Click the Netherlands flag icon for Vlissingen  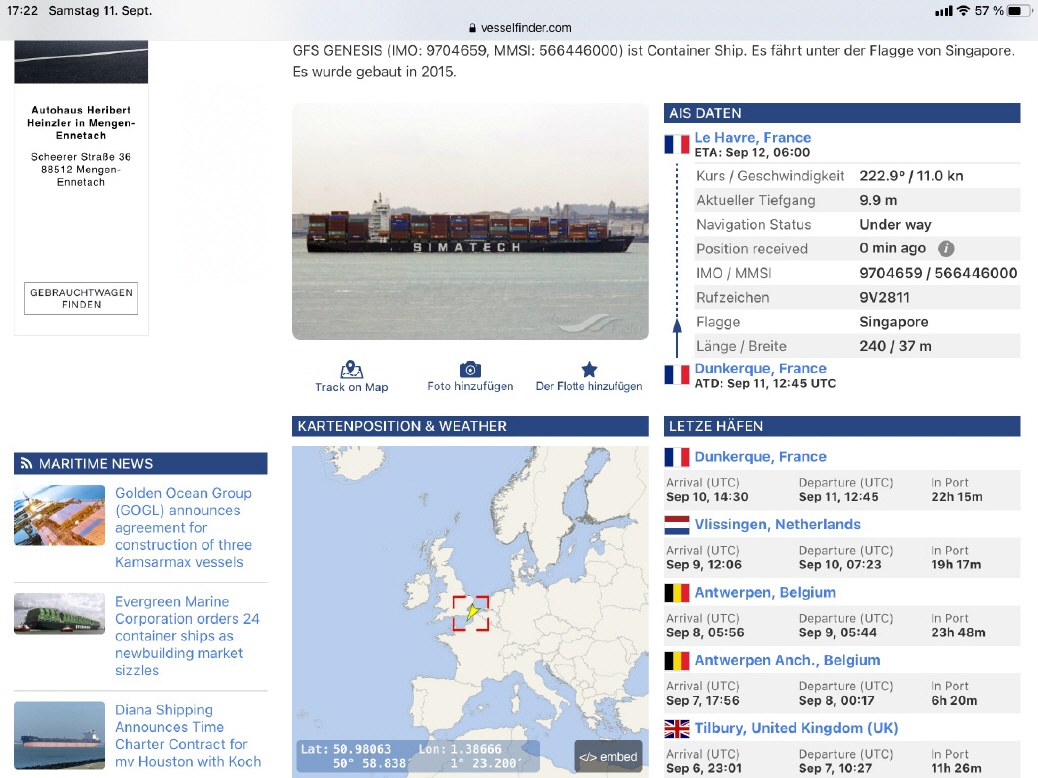coord(677,525)
